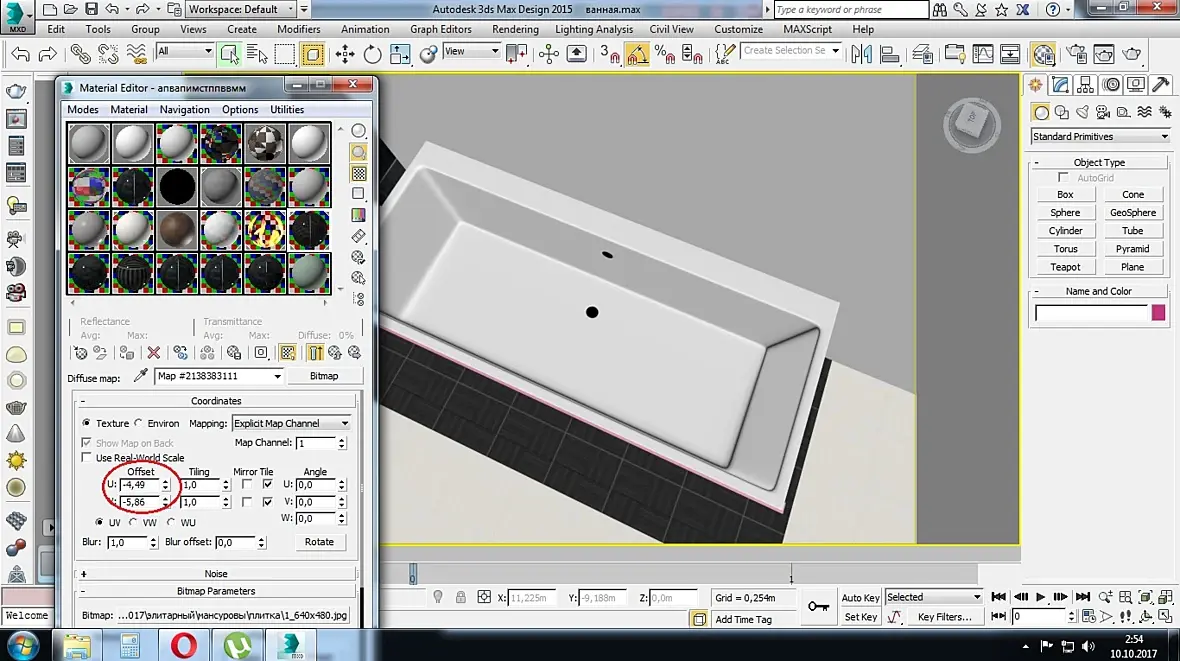Click the magenta object color swatch
The image size is (1180, 661).
(x=1158, y=313)
